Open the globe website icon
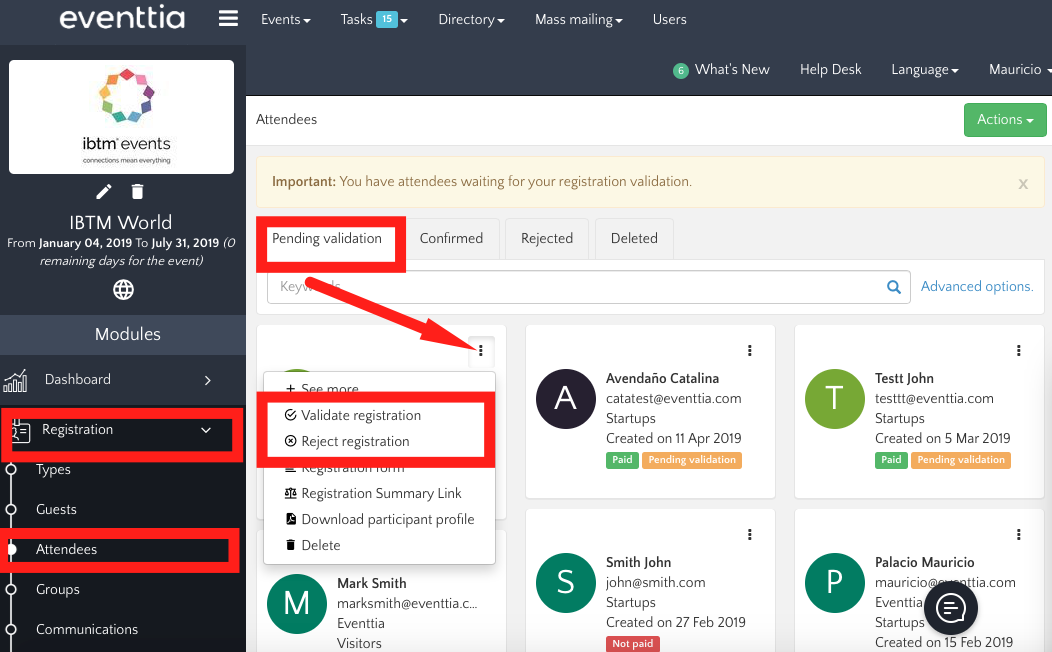This screenshot has height=652, width=1052. (123, 290)
